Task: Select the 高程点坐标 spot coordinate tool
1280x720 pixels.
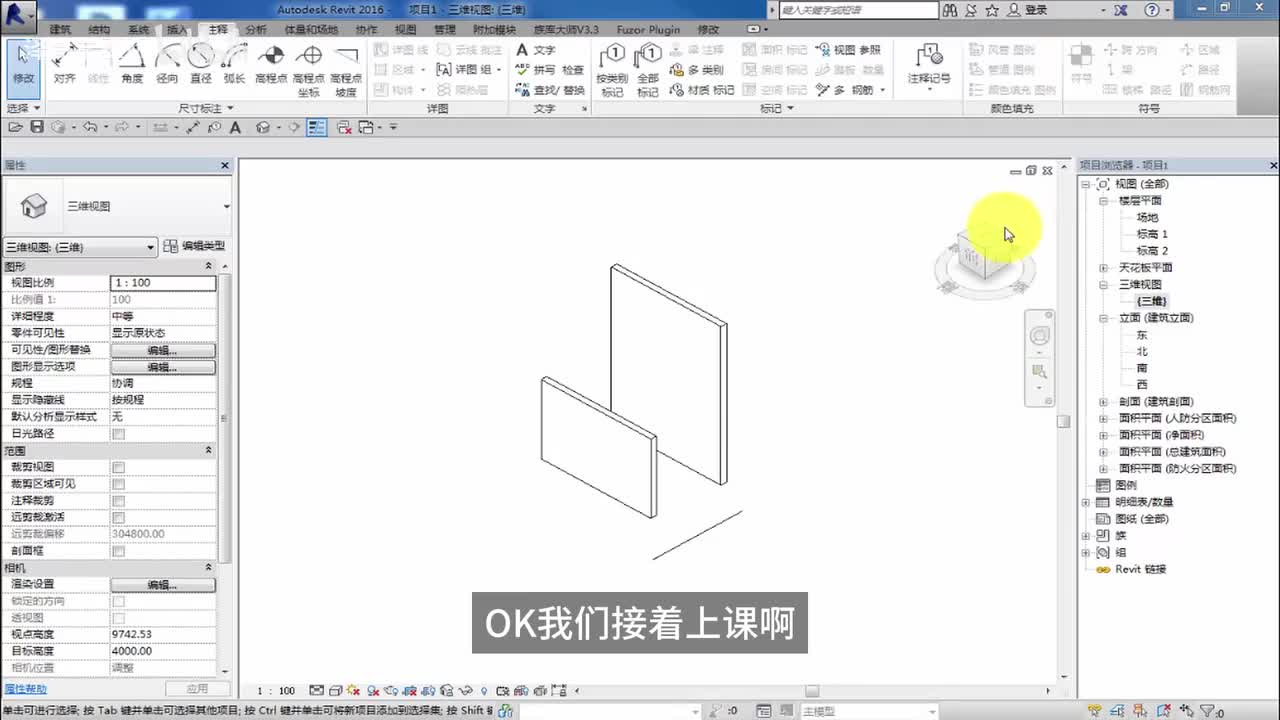Action: click(309, 70)
